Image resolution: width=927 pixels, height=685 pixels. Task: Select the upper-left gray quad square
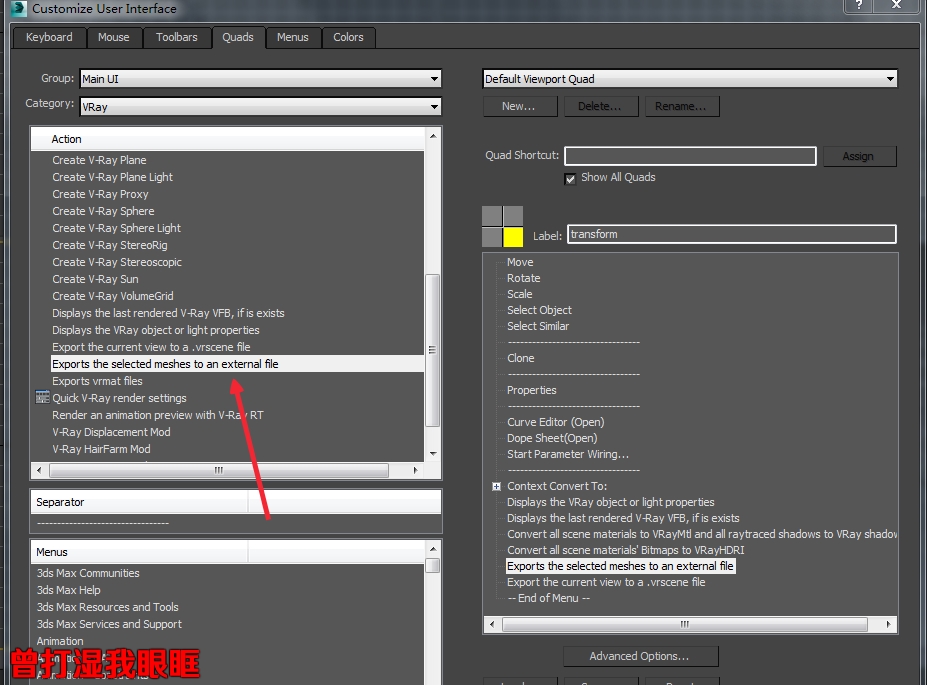point(492,216)
